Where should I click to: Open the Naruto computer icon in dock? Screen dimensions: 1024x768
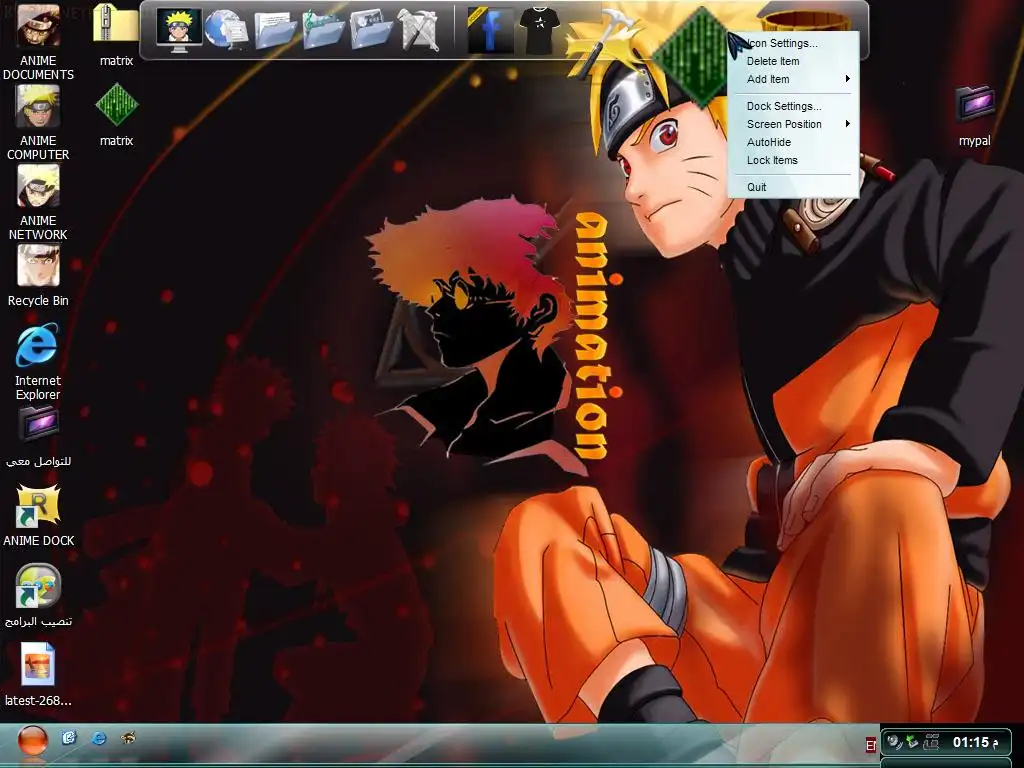tap(178, 29)
